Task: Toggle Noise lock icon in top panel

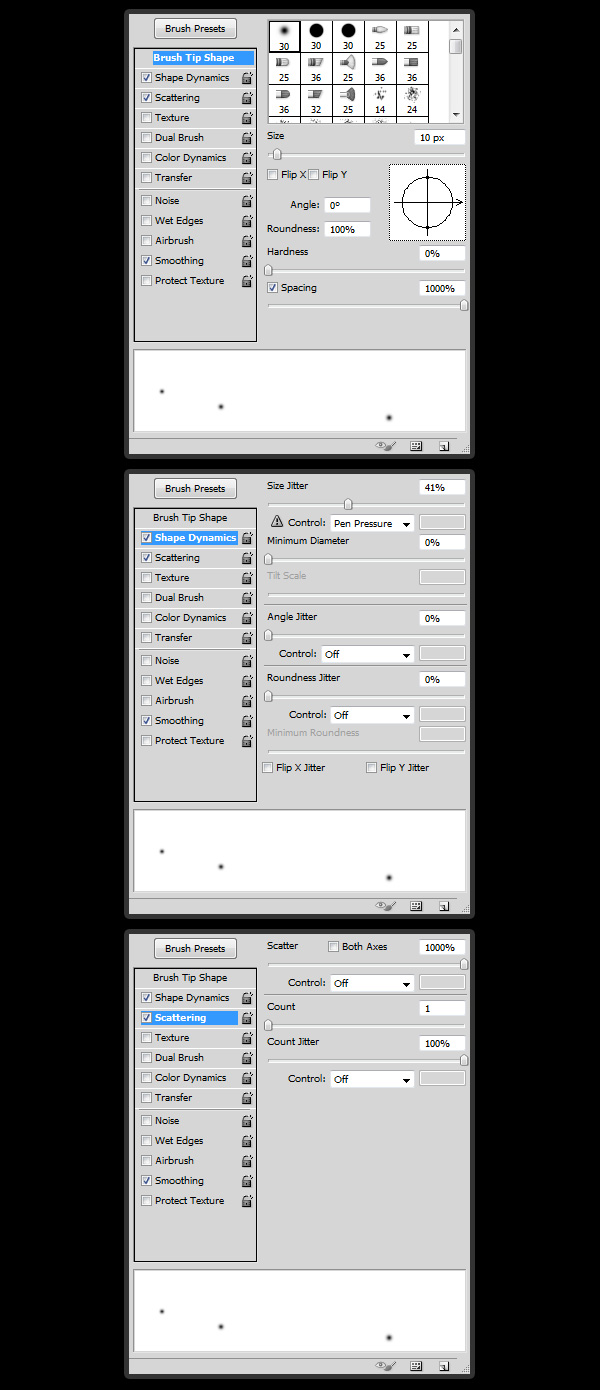Action: point(247,201)
